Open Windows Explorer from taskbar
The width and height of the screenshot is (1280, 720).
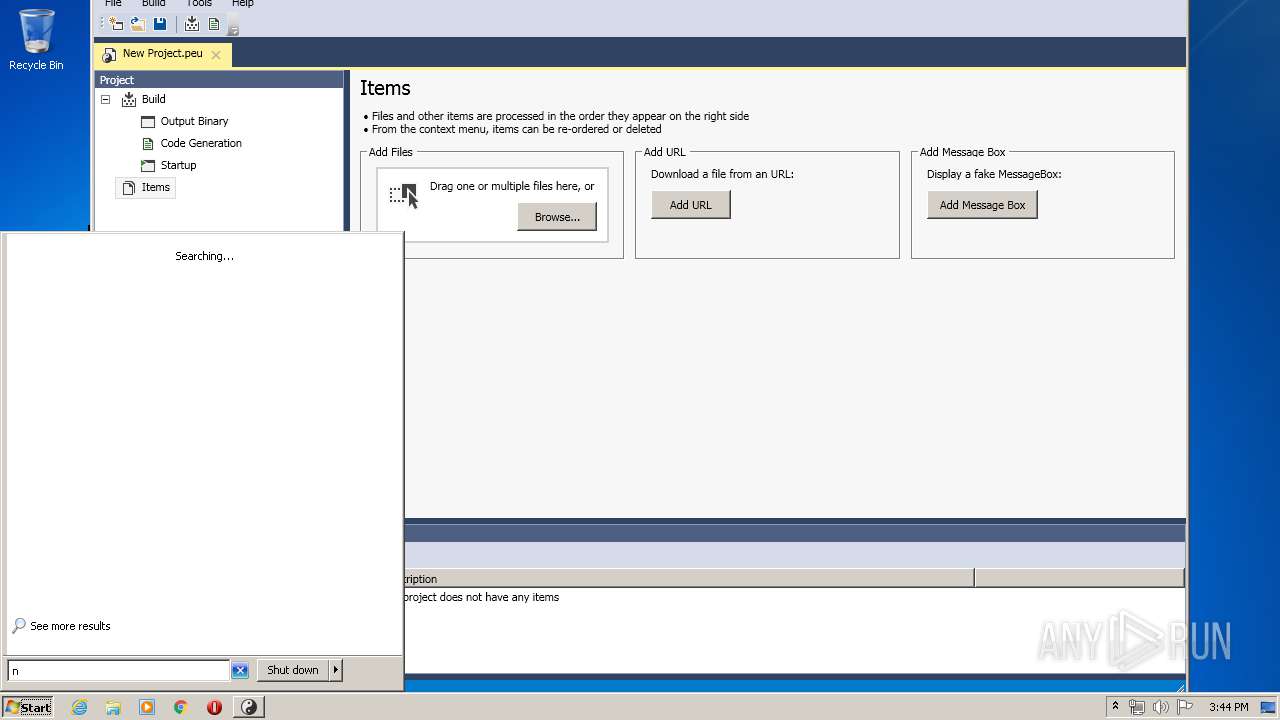[x=113, y=707]
